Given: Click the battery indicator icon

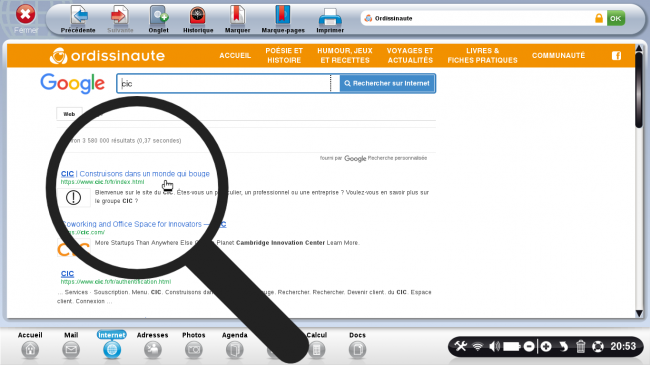Looking at the screenshot, I should tap(512, 346).
